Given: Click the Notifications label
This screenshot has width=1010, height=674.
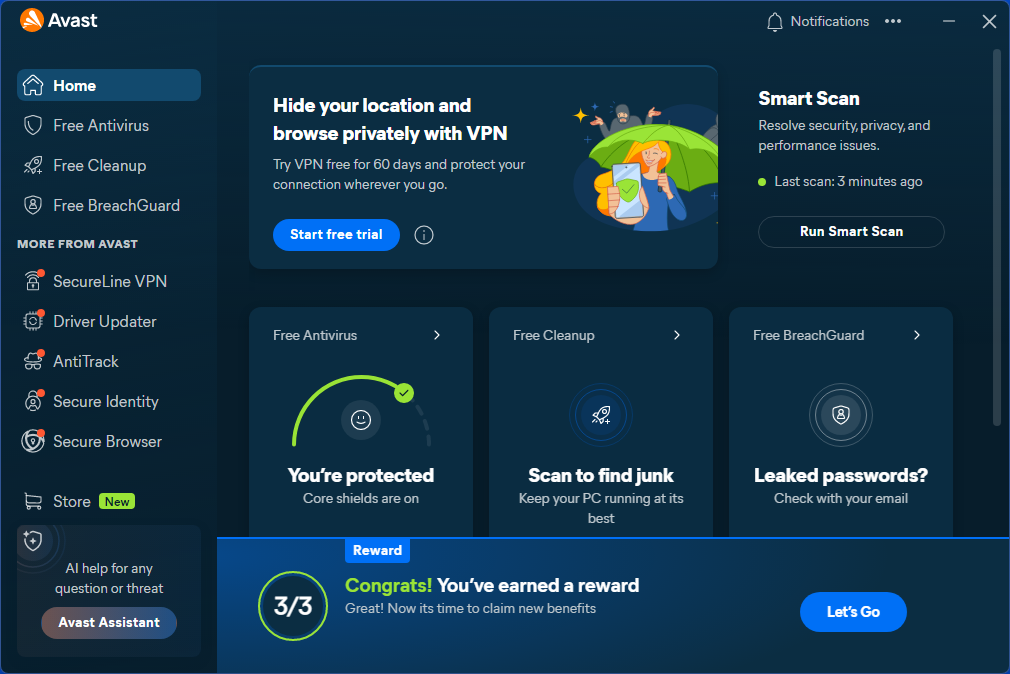Looking at the screenshot, I should (830, 21).
